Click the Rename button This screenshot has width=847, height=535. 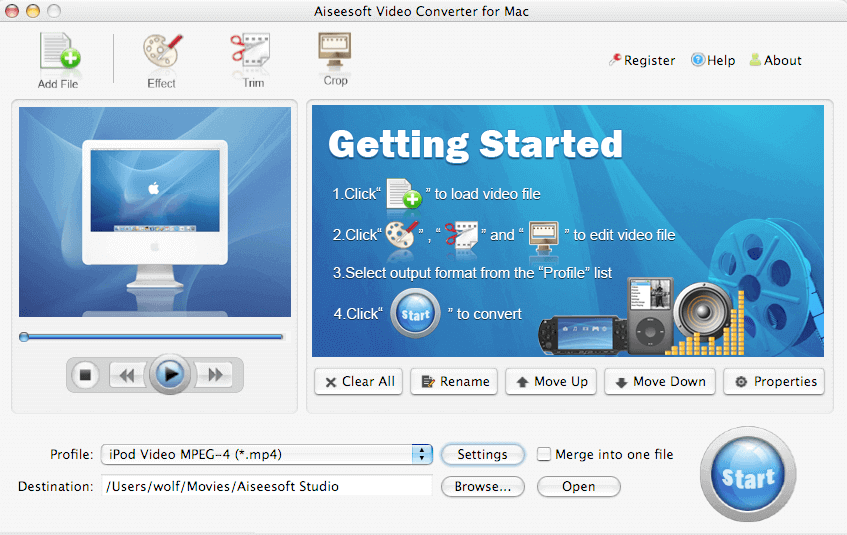pyautogui.click(x=454, y=382)
